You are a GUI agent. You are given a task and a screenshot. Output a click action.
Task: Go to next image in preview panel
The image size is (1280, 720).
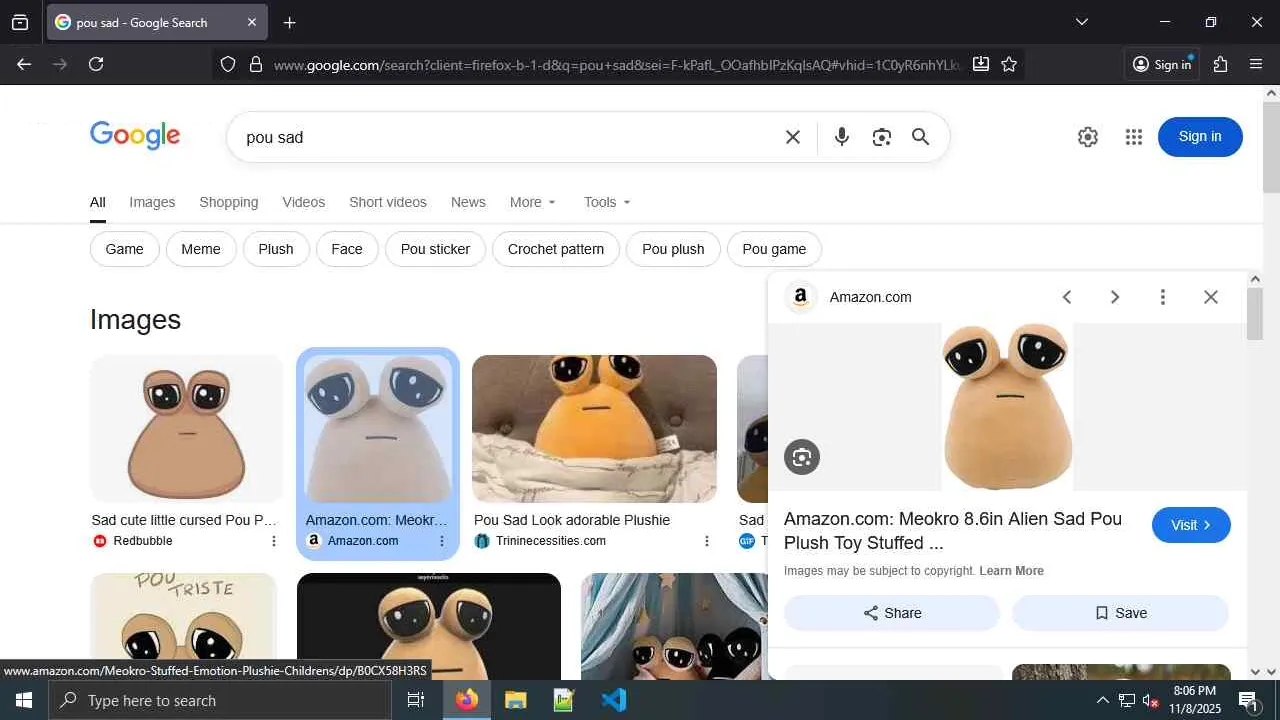point(1115,297)
